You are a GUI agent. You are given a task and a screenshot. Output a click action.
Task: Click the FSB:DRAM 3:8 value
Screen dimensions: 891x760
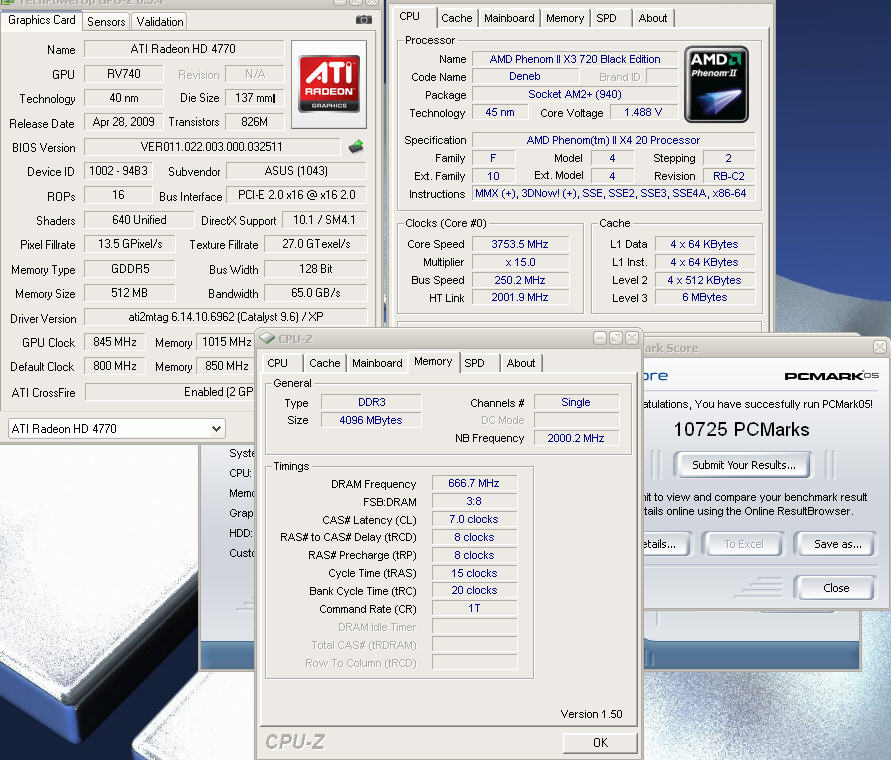coord(474,501)
